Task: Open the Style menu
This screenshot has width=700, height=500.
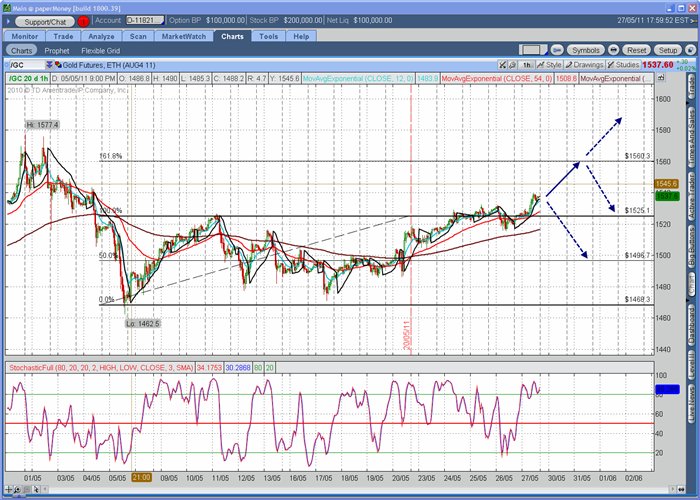Action: (x=549, y=65)
